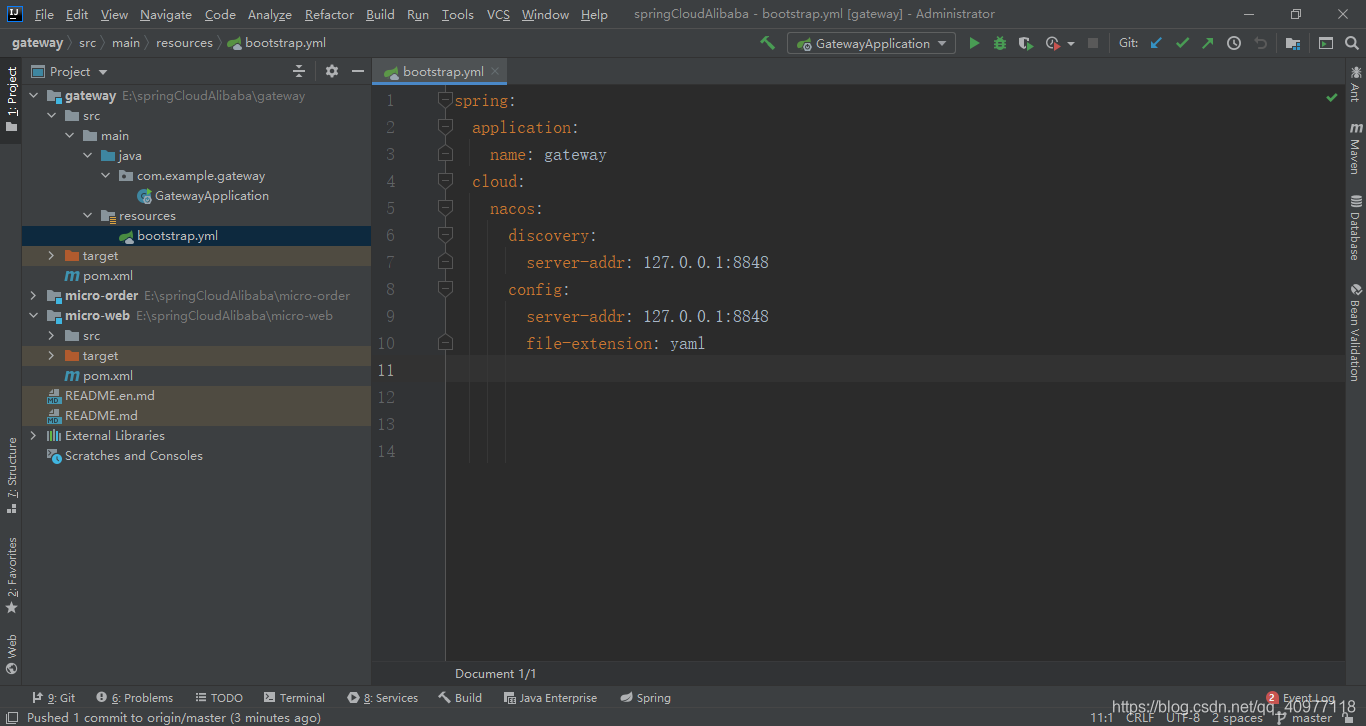Viewport: 1366px width, 726px height.
Task: Open the bottom Build tool window
Action: 460,698
